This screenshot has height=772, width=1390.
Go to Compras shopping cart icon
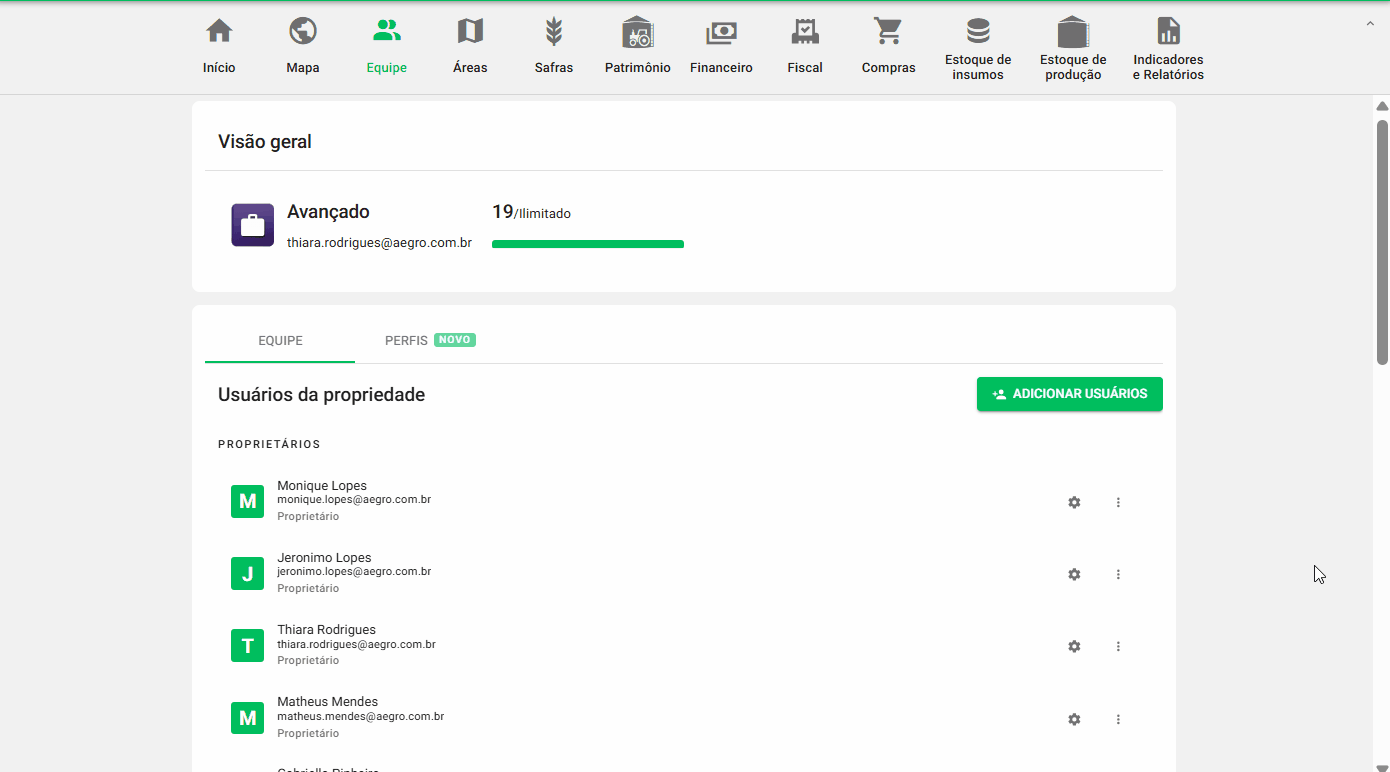[x=888, y=32]
